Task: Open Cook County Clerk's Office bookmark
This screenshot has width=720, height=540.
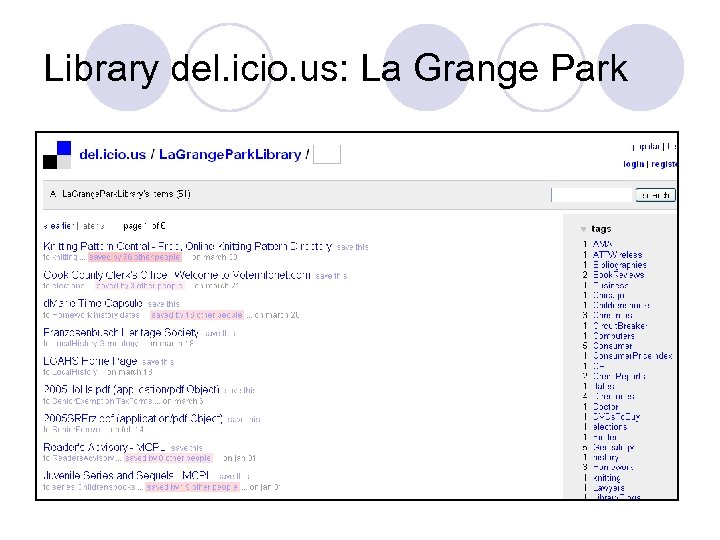Action: (177, 276)
